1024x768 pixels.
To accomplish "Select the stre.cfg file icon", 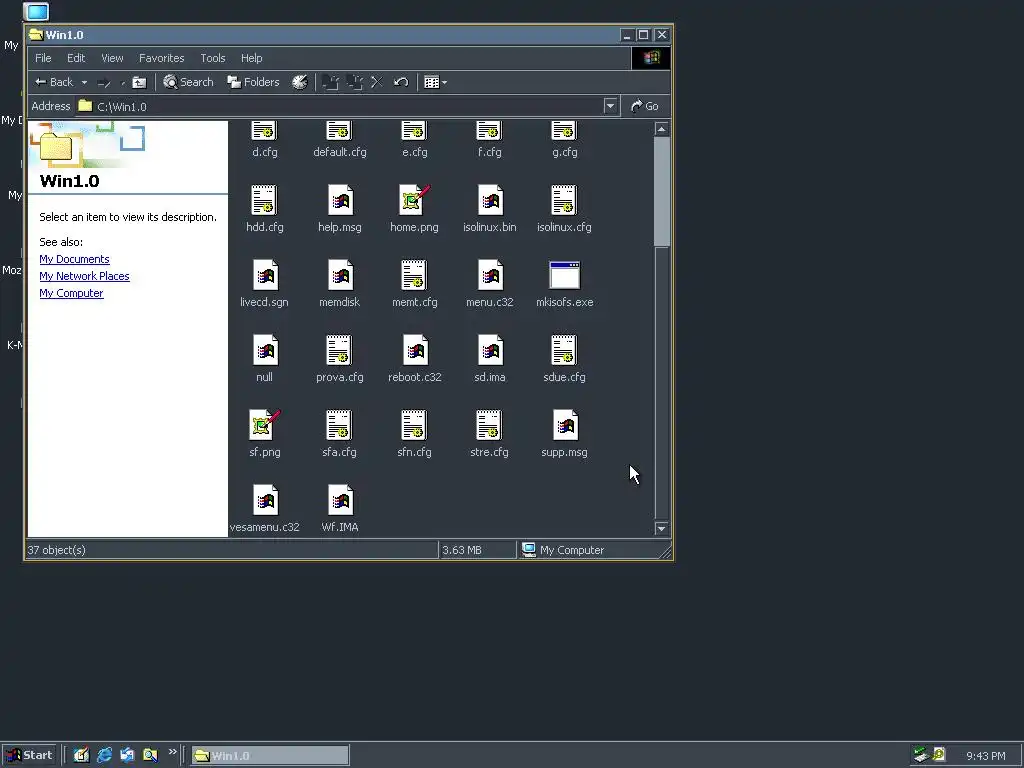I will point(489,426).
